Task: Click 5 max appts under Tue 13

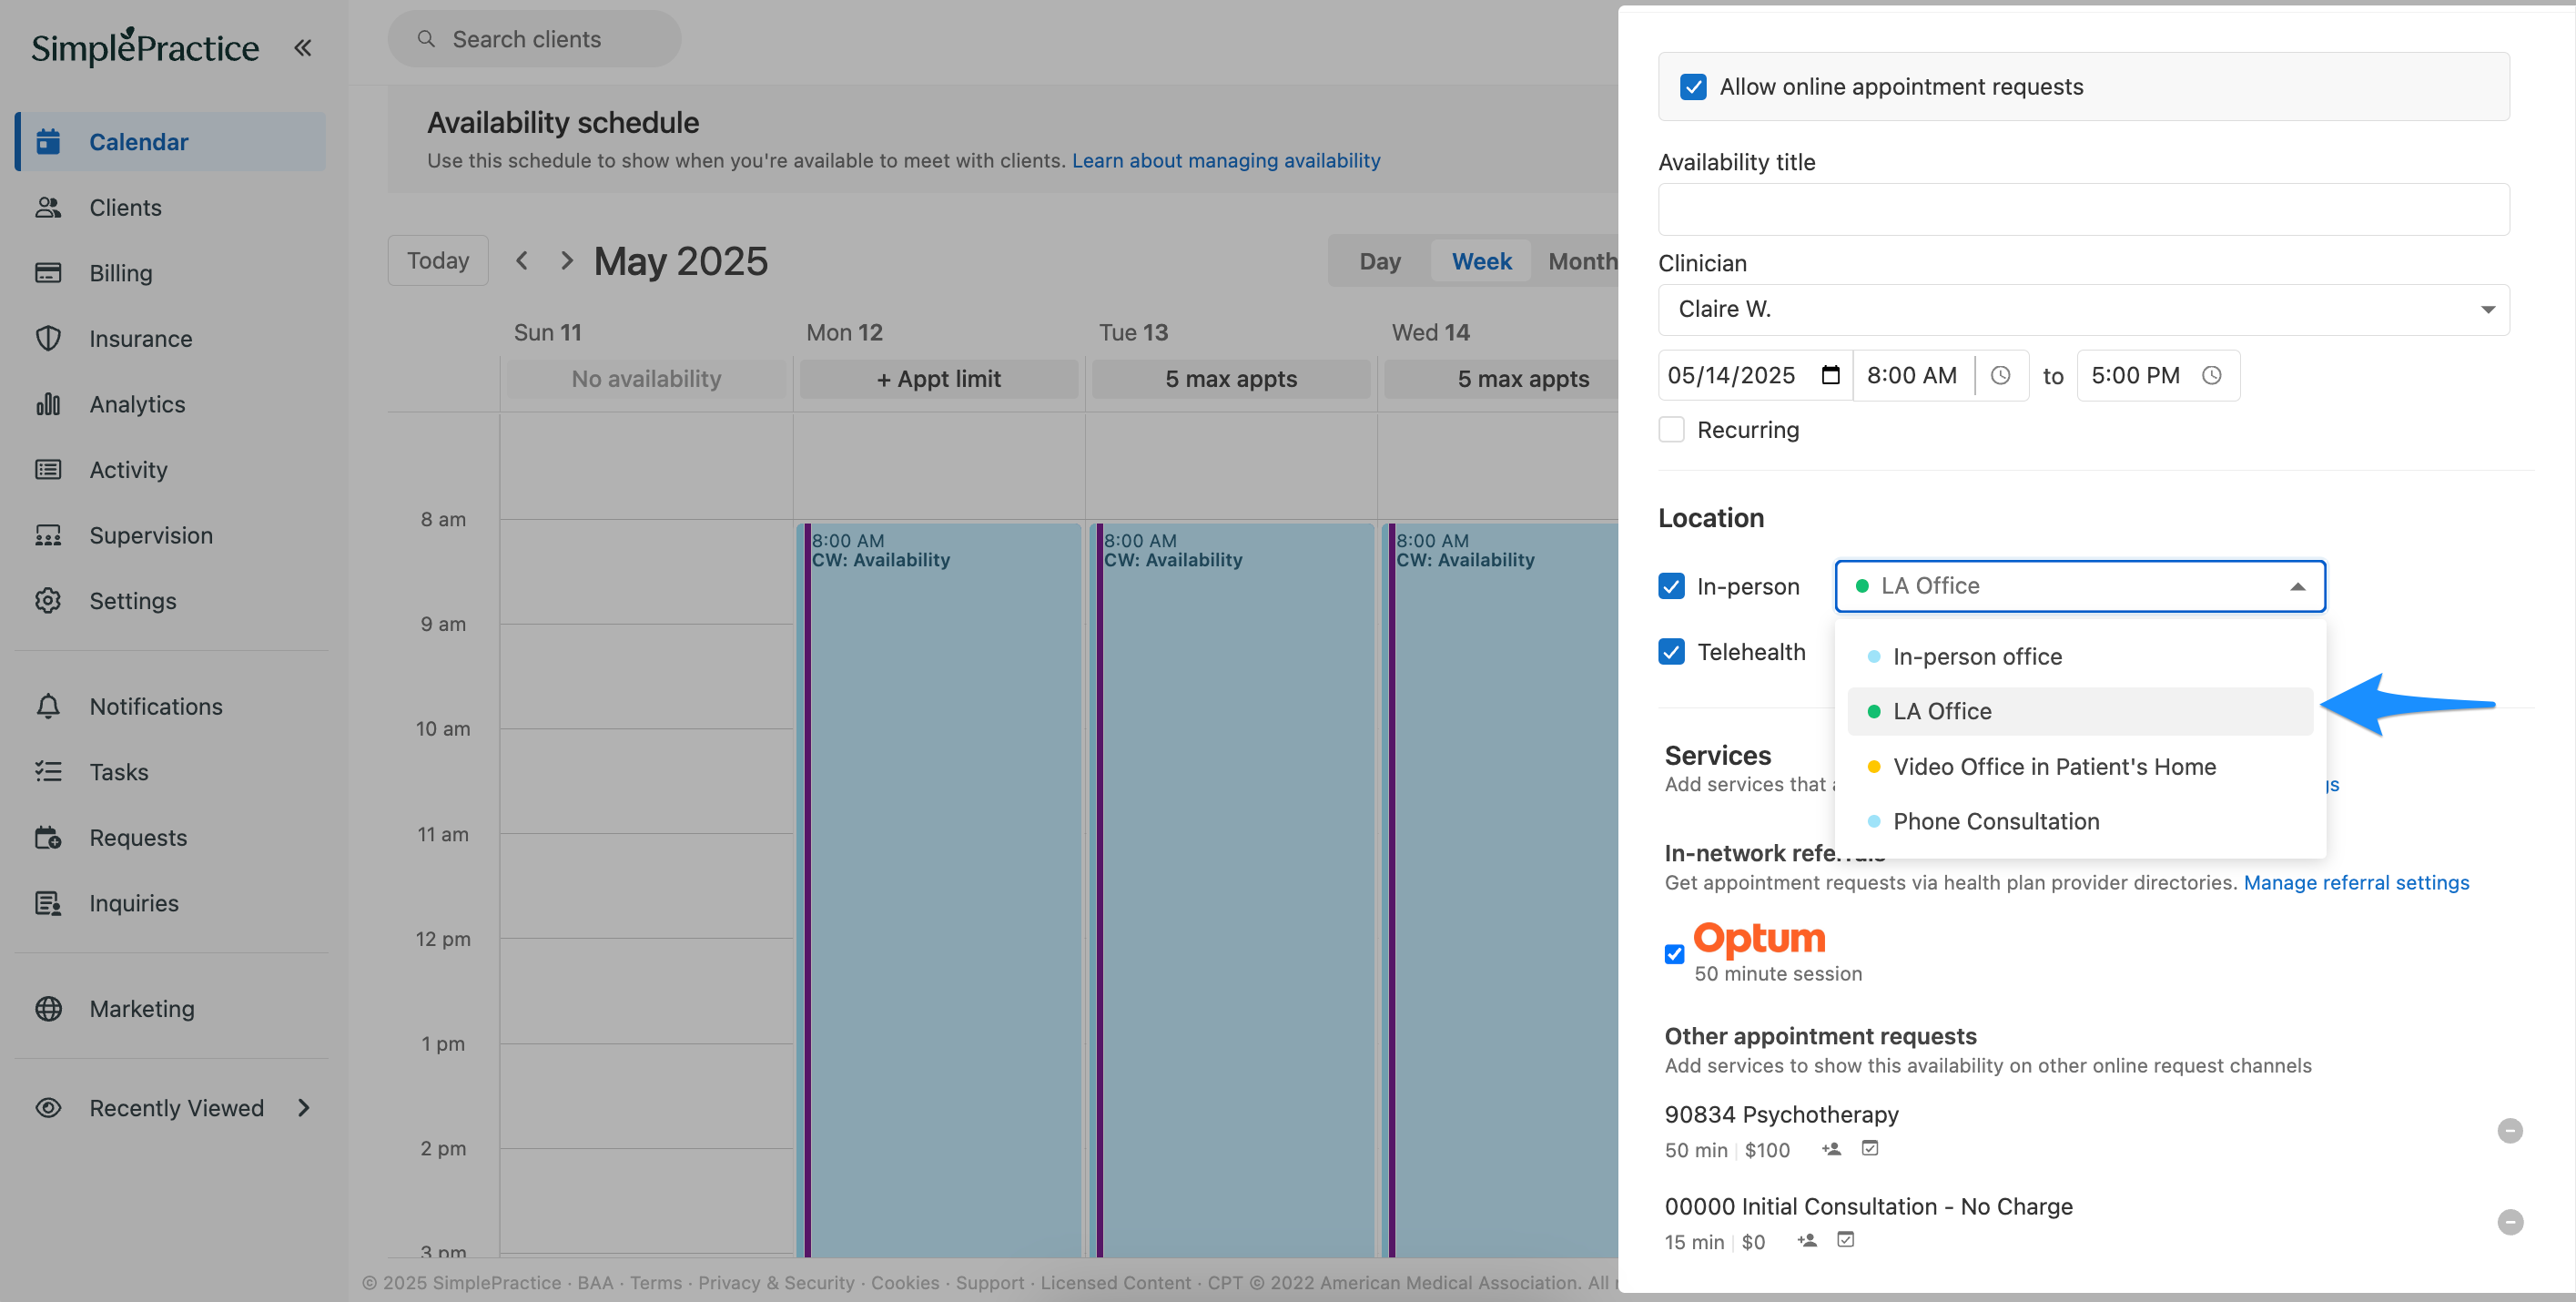Action: pyautogui.click(x=1230, y=379)
